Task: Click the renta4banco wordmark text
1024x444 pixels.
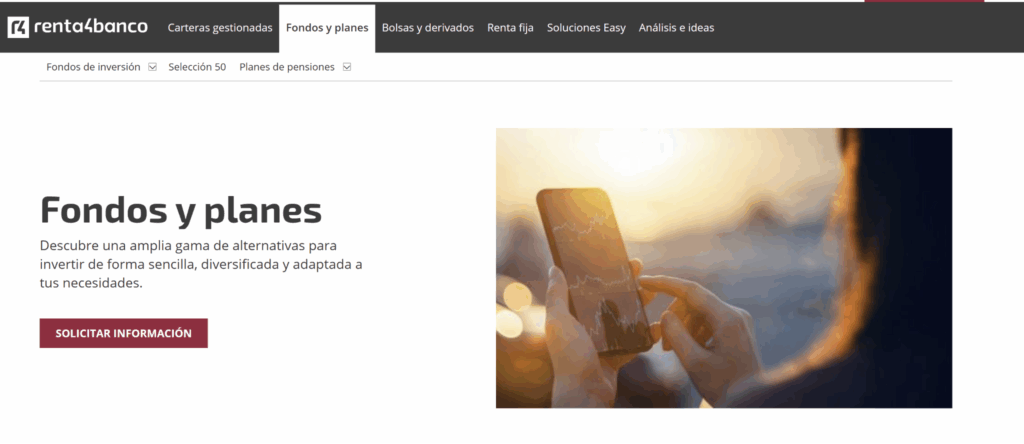Action: coord(91,27)
